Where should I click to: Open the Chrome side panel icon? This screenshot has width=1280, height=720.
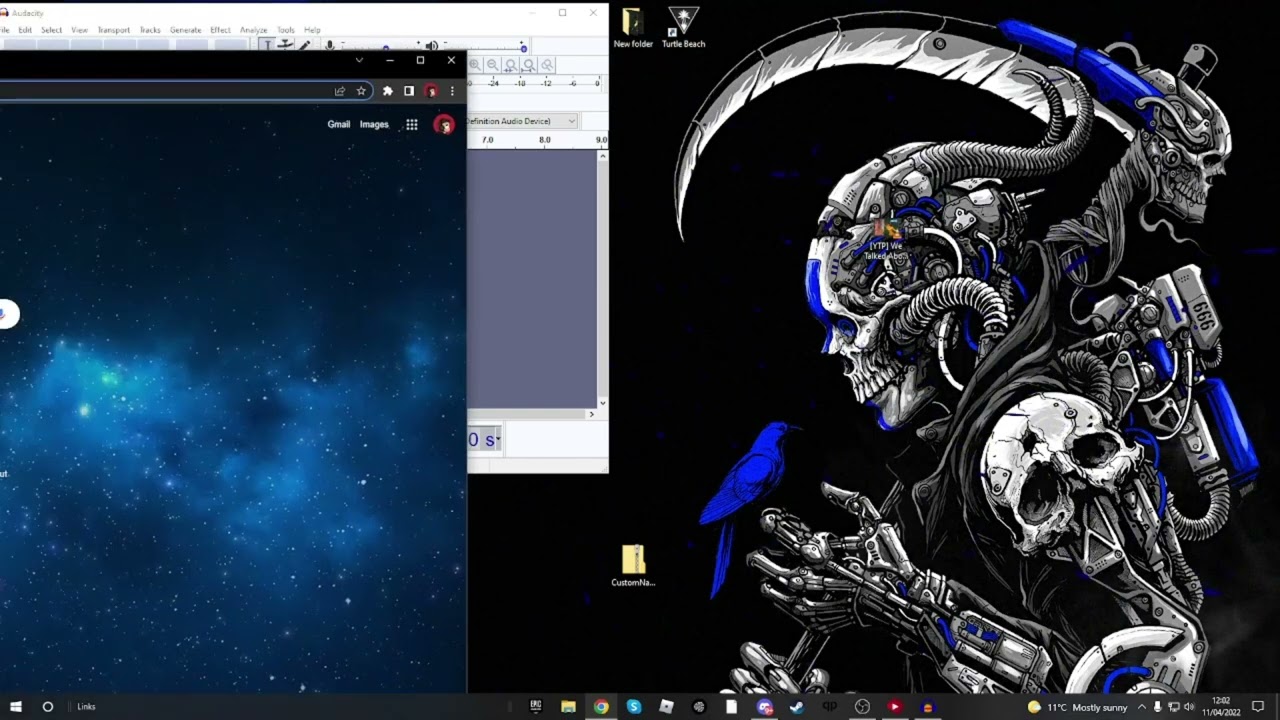pos(409,91)
